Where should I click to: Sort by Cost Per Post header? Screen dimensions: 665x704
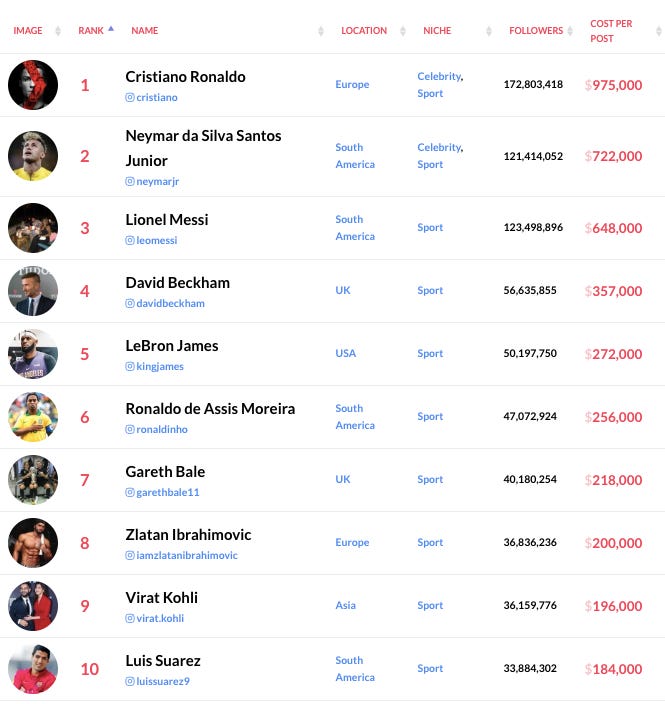[616, 31]
